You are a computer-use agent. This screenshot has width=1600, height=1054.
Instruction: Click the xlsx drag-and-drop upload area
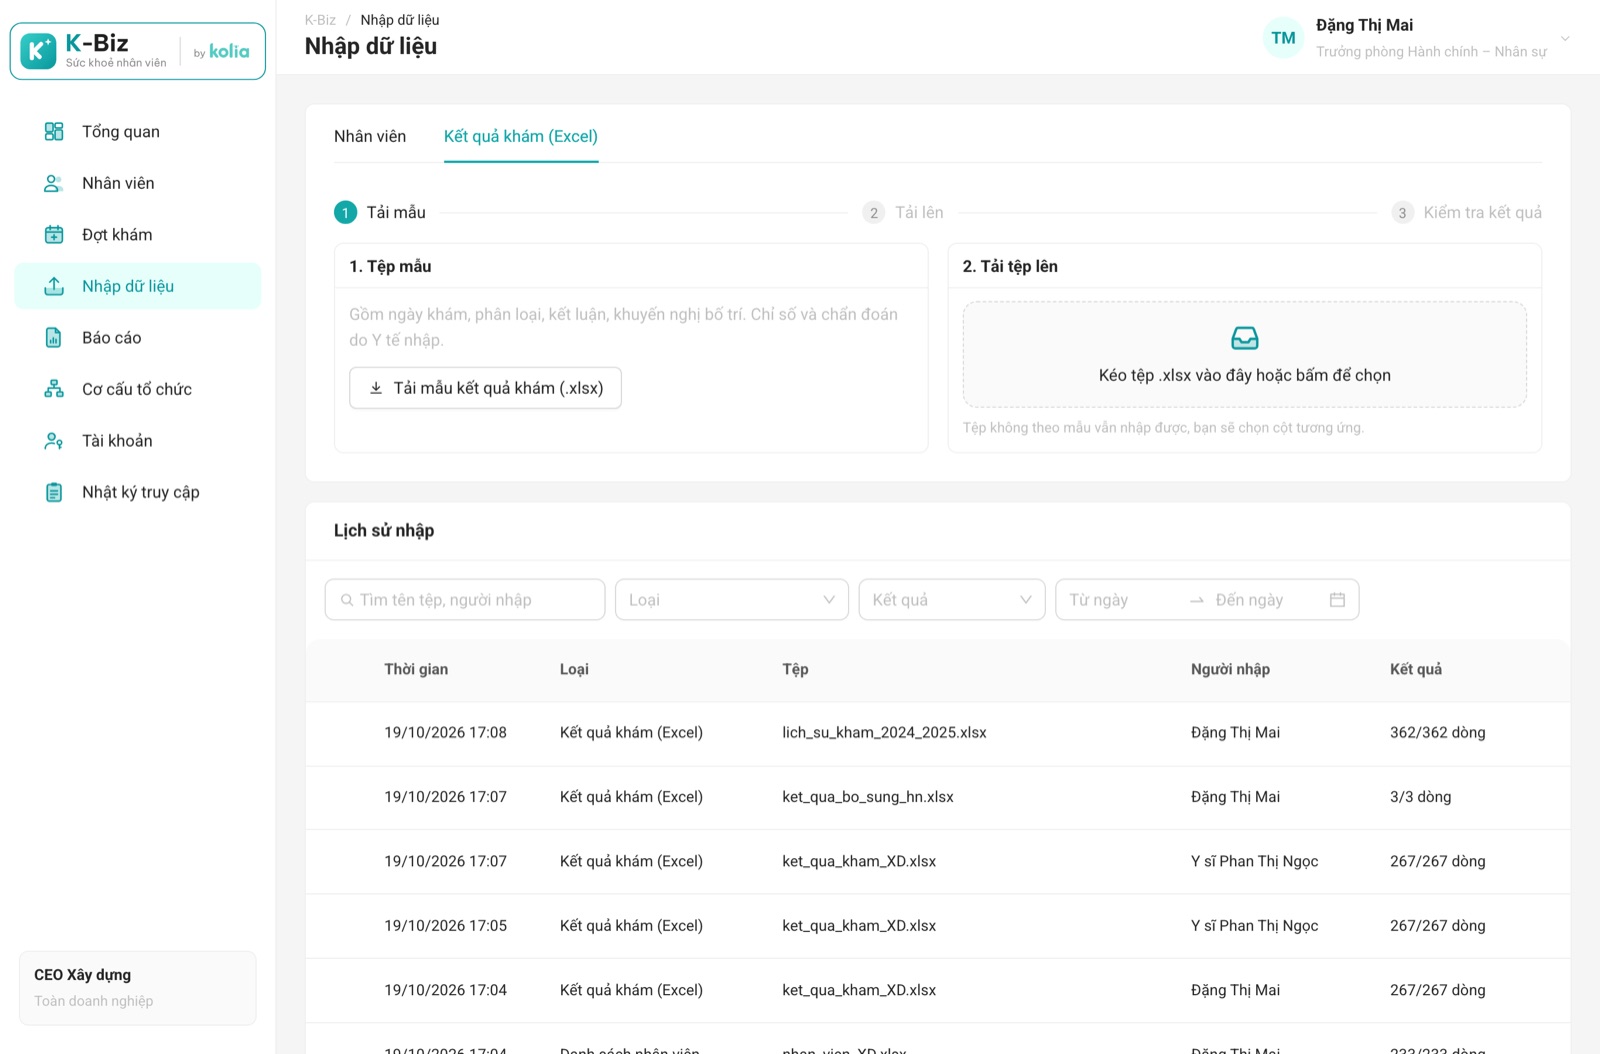tap(1244, 355)
